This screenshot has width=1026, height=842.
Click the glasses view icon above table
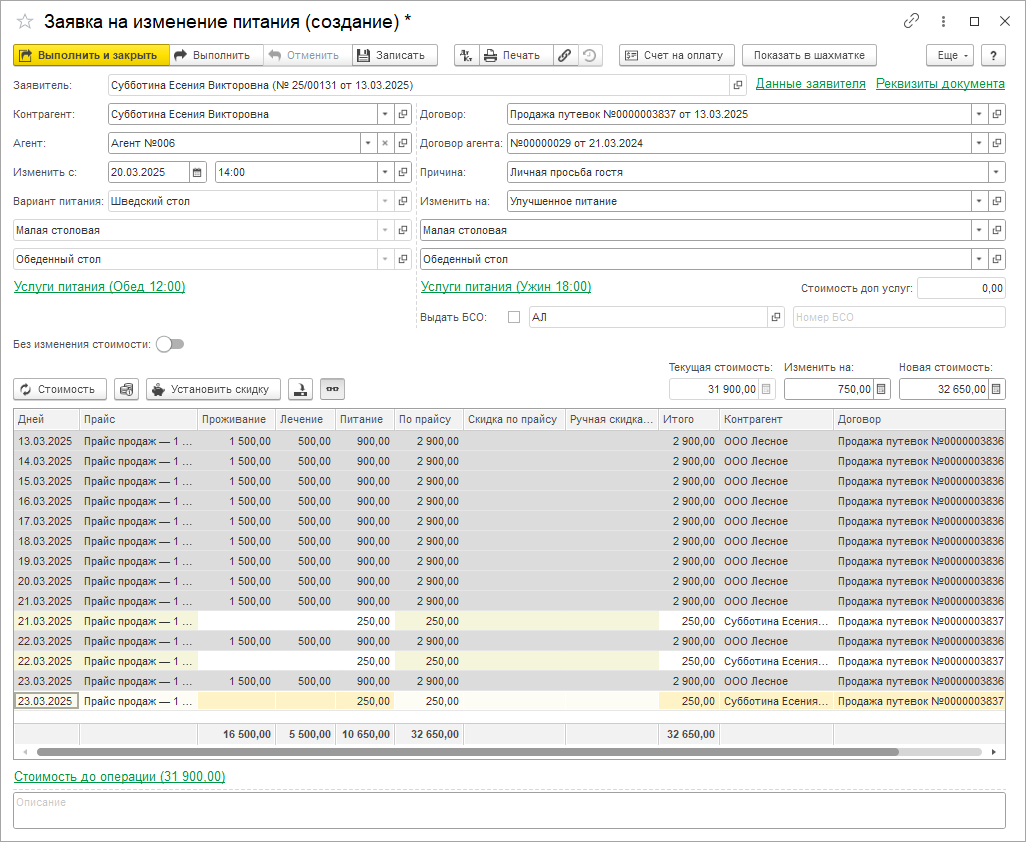point(332,389)
